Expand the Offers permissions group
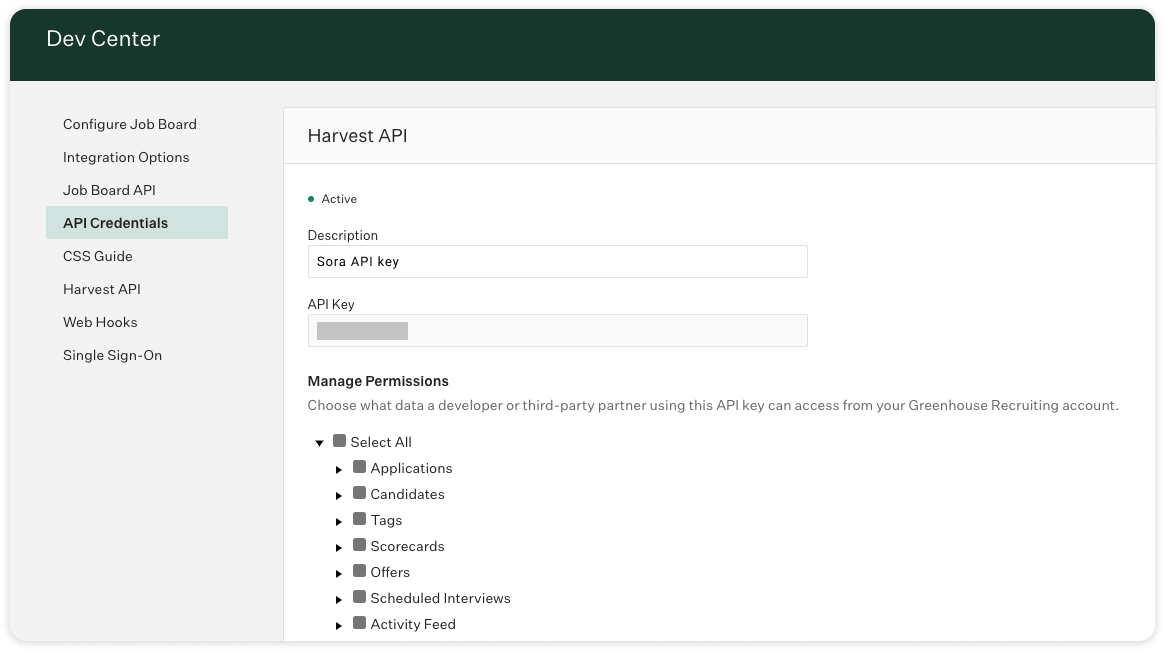1165x652 pixels. click(x=339, y=573)
